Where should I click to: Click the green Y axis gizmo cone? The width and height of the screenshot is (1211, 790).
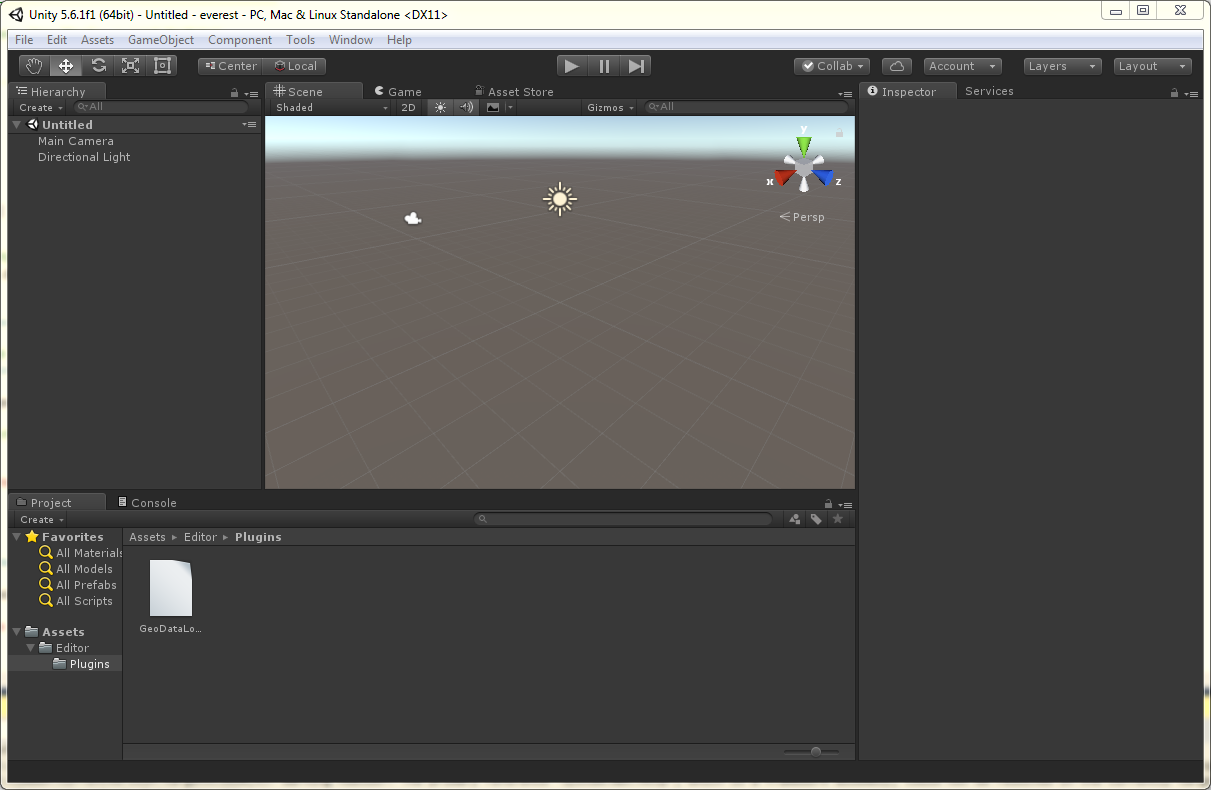804,144
